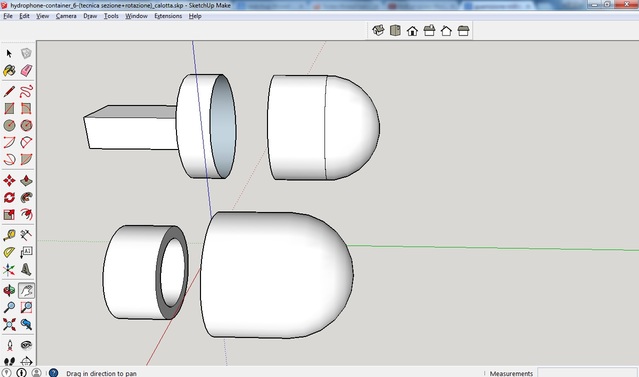639x377 pixels.
Task: Click the geo-location status bar icon
Action: pyautogui.click(x=7, y=373)
